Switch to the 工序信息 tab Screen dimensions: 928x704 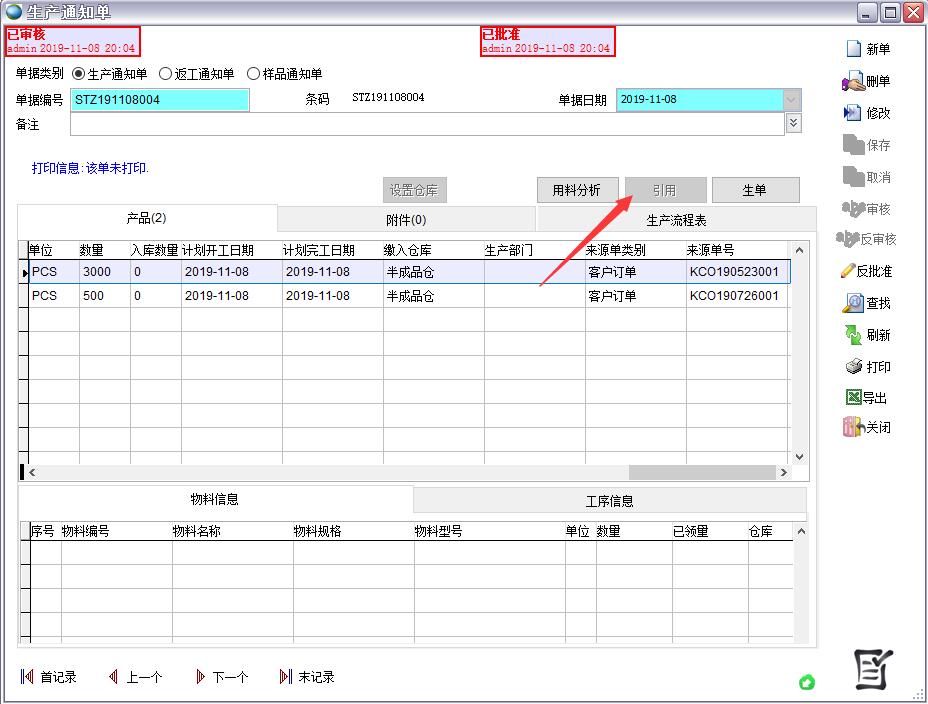click(609, 500)
